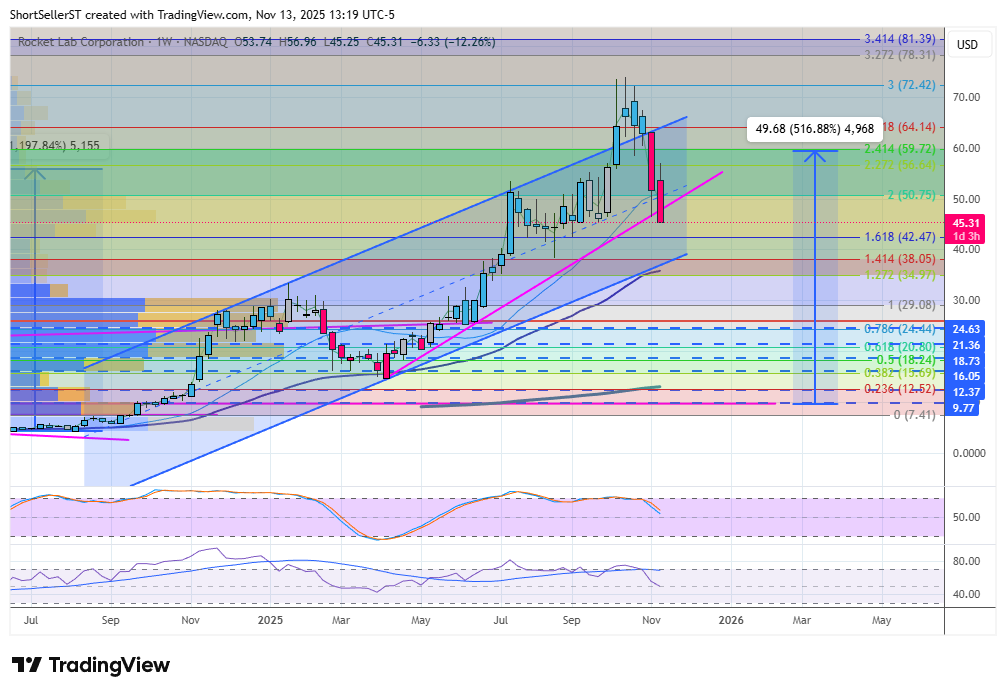This screenshot has width=1006, height=695.
Task: Click the 70.00 price scale label
Action: [966, 98]
